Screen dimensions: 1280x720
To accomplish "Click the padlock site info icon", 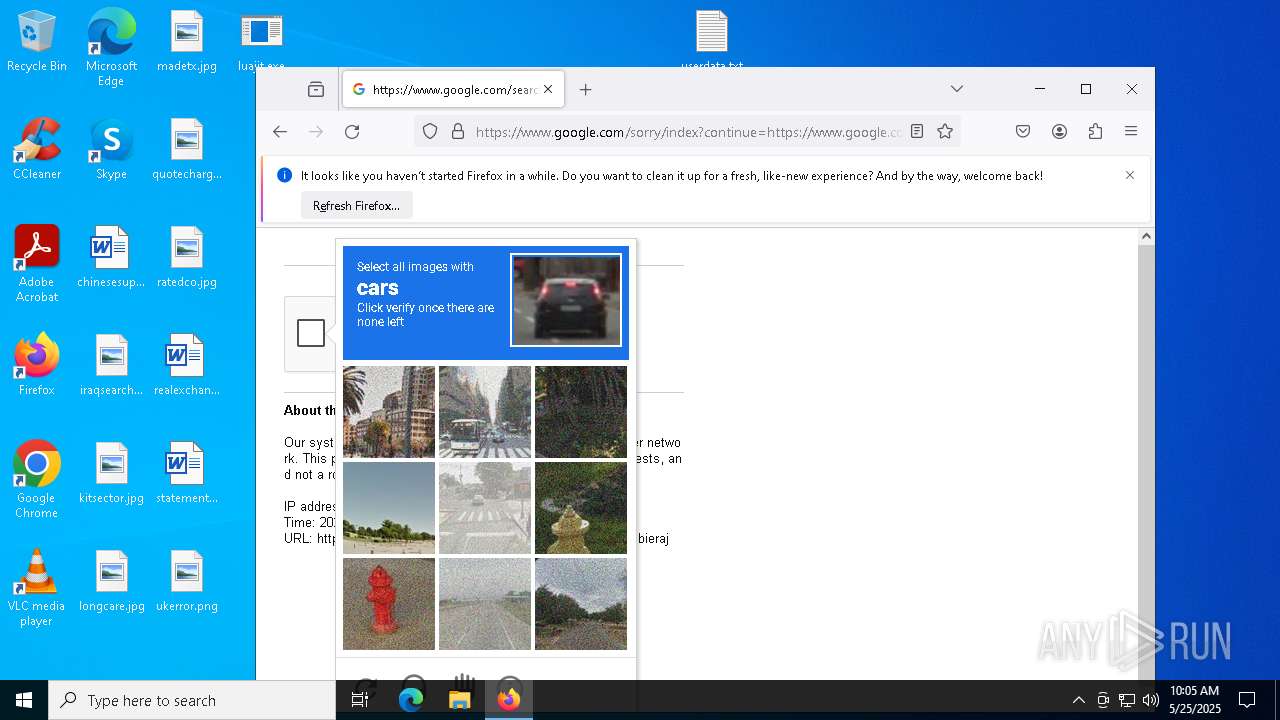I will pos(458,132).
